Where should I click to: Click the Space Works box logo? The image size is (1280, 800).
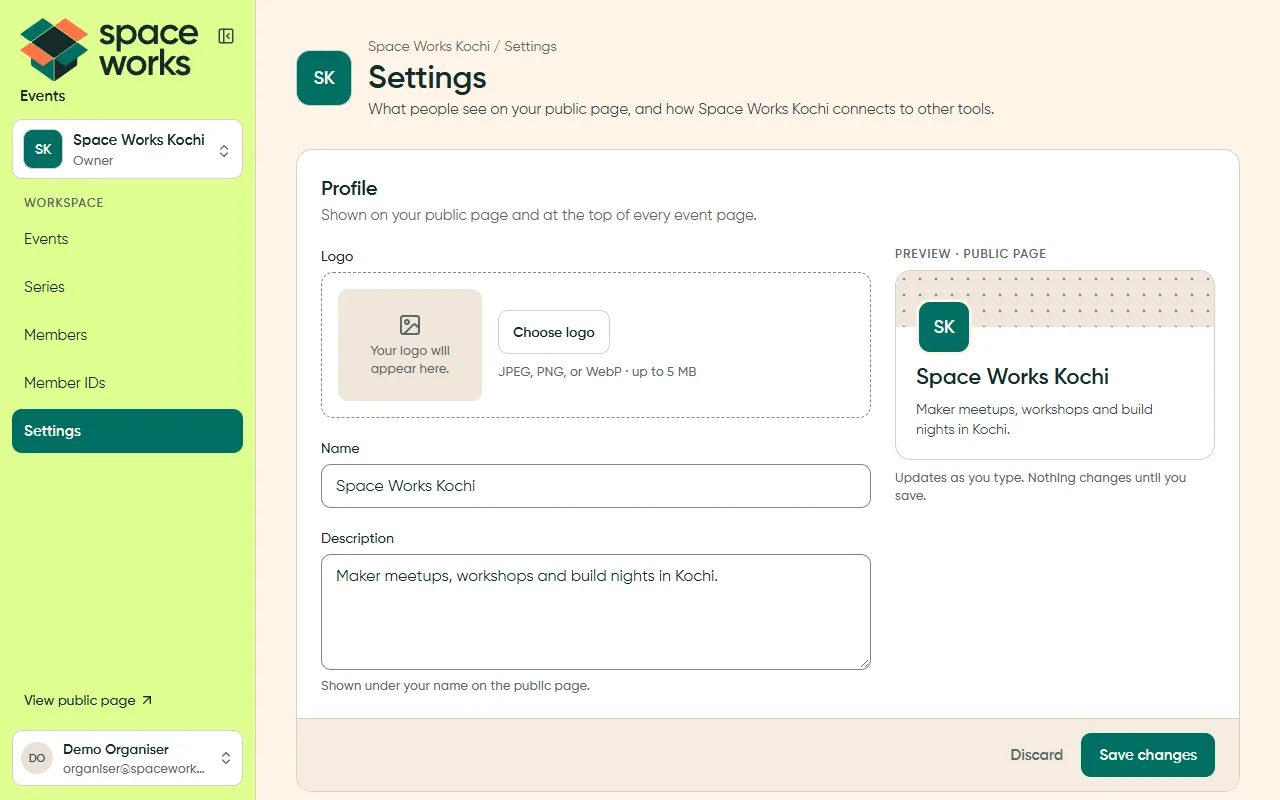tap(54, 49)
